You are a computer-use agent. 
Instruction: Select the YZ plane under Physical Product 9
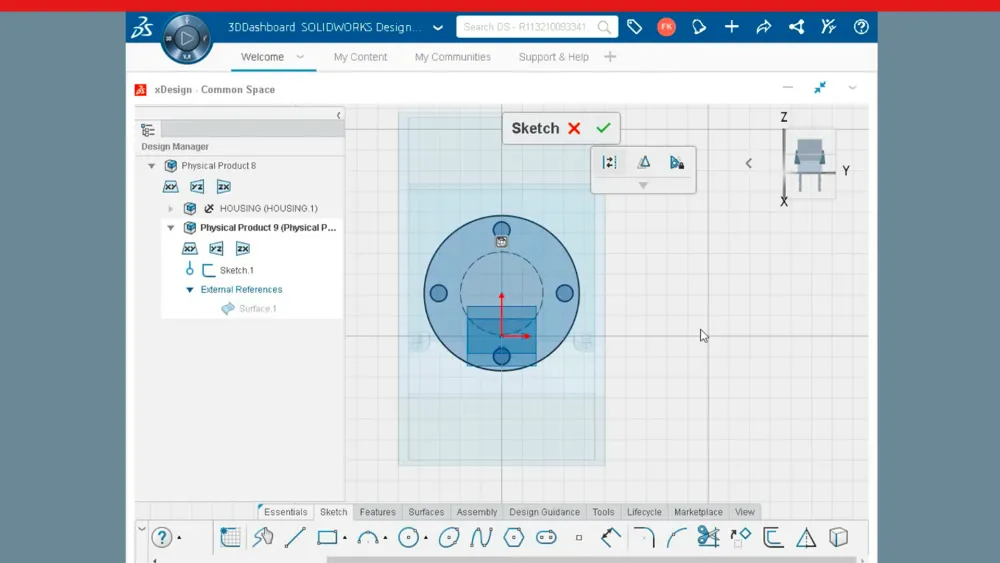click(x=216, y=249)
